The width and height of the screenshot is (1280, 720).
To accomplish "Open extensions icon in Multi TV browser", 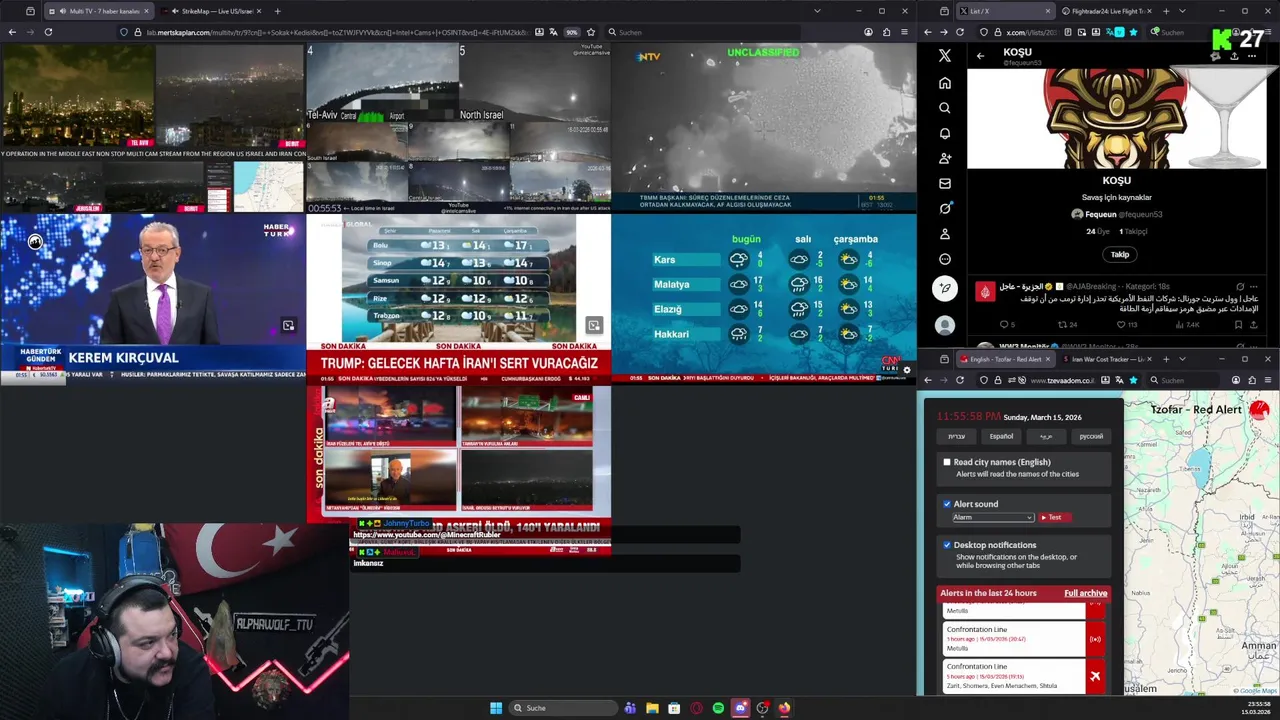I will (886, 32).
